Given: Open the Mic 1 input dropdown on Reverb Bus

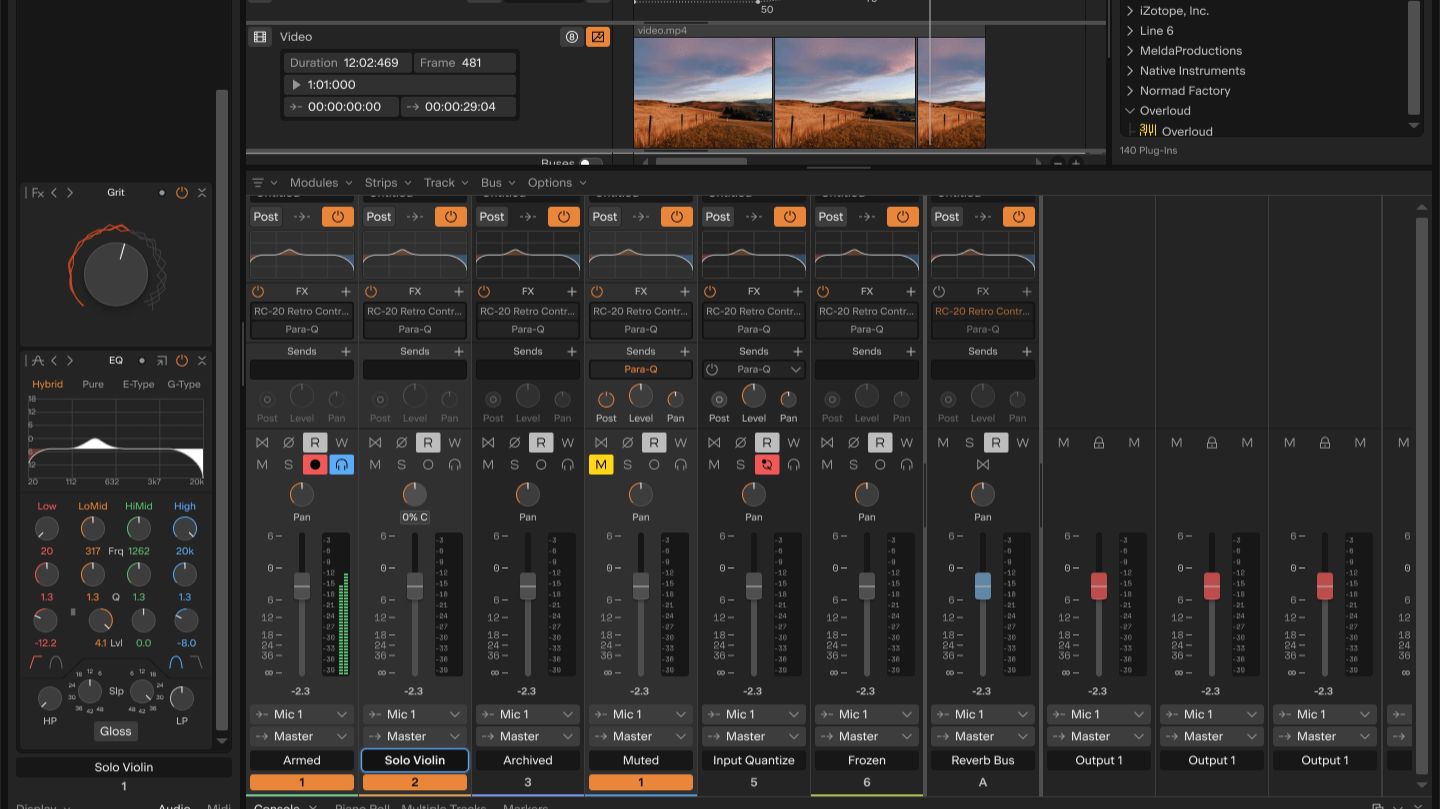Looking at the screenshot, I should pos(983,714).
